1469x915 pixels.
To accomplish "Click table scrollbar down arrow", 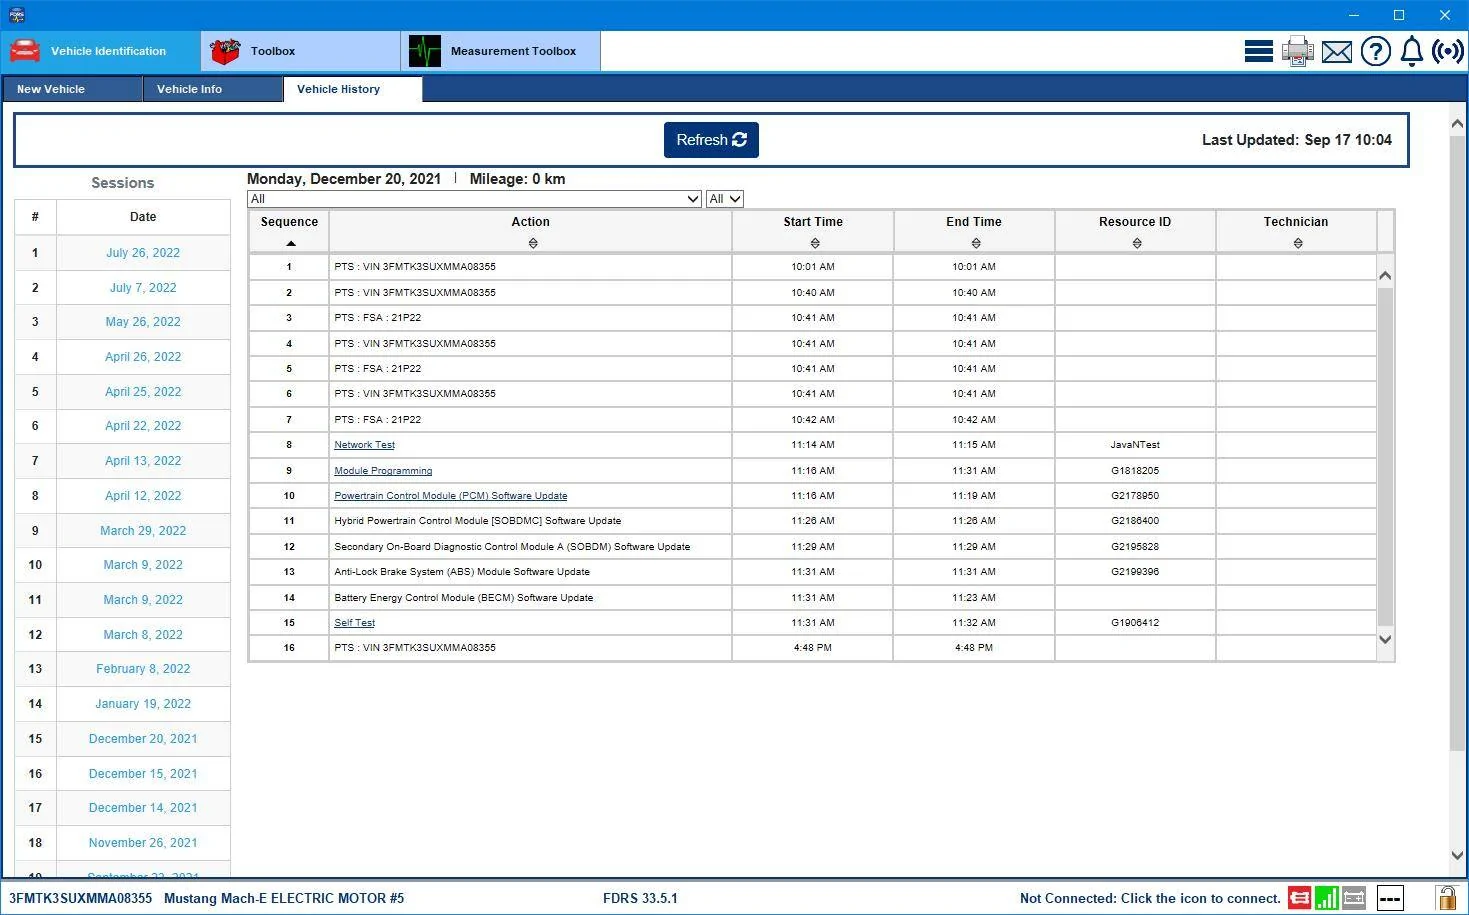I will 1385,640.
